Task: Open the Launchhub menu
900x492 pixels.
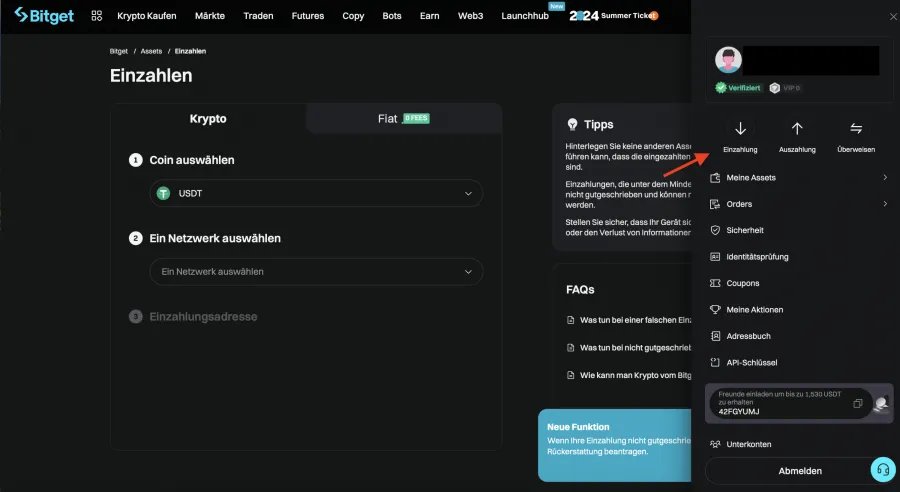Action: [525, 16]
